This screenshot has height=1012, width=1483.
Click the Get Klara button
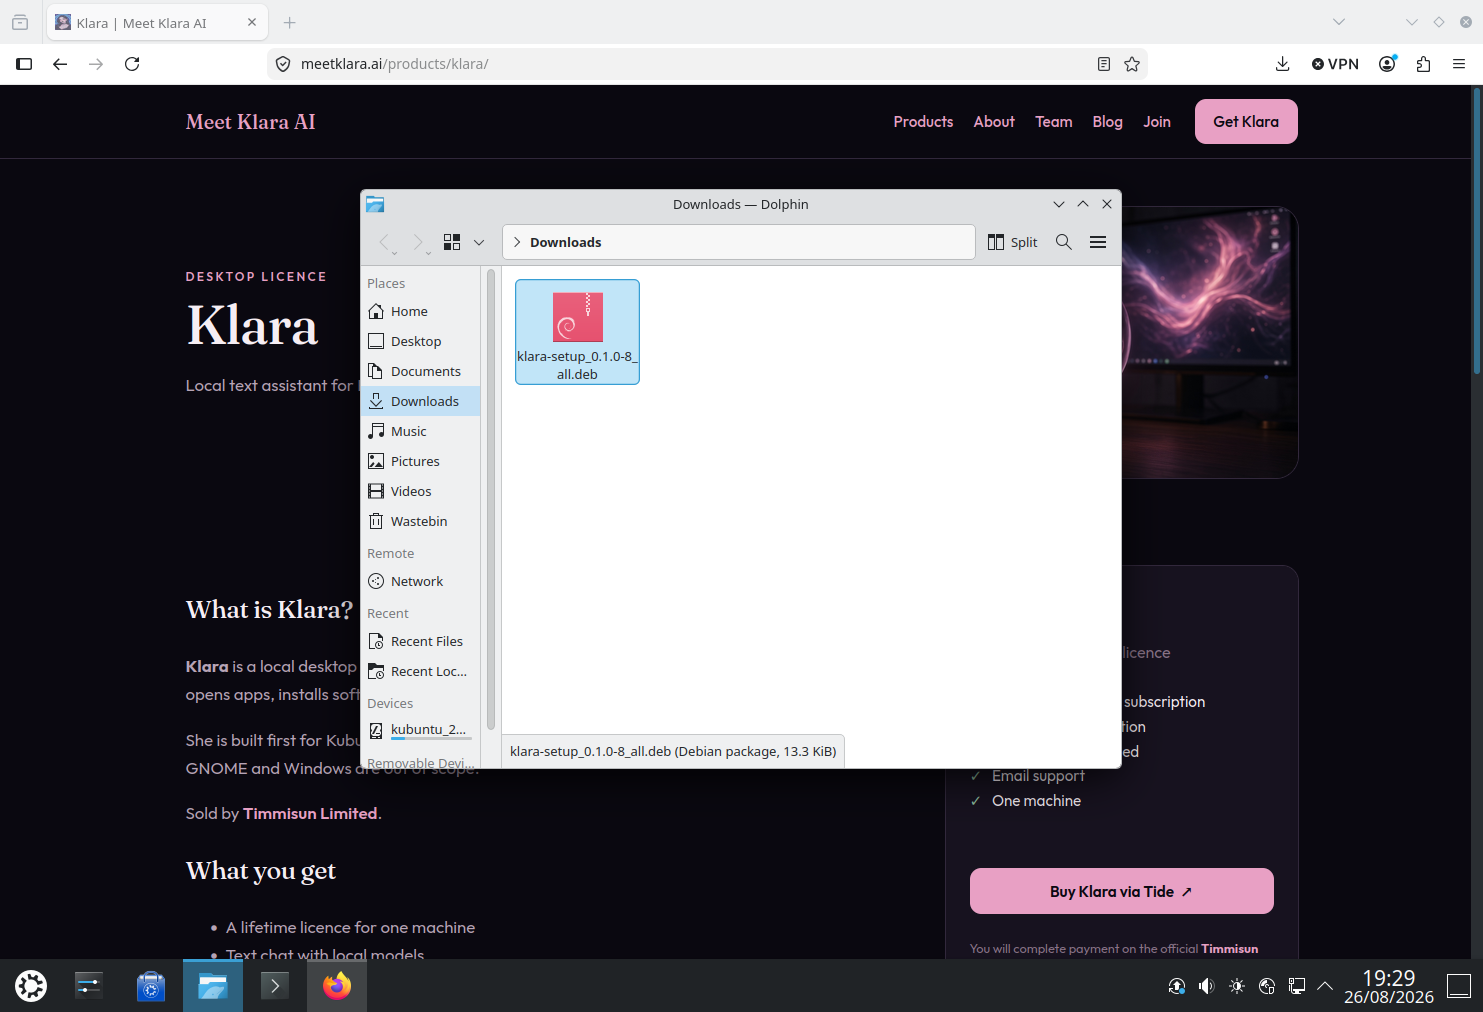point(1246,121)
